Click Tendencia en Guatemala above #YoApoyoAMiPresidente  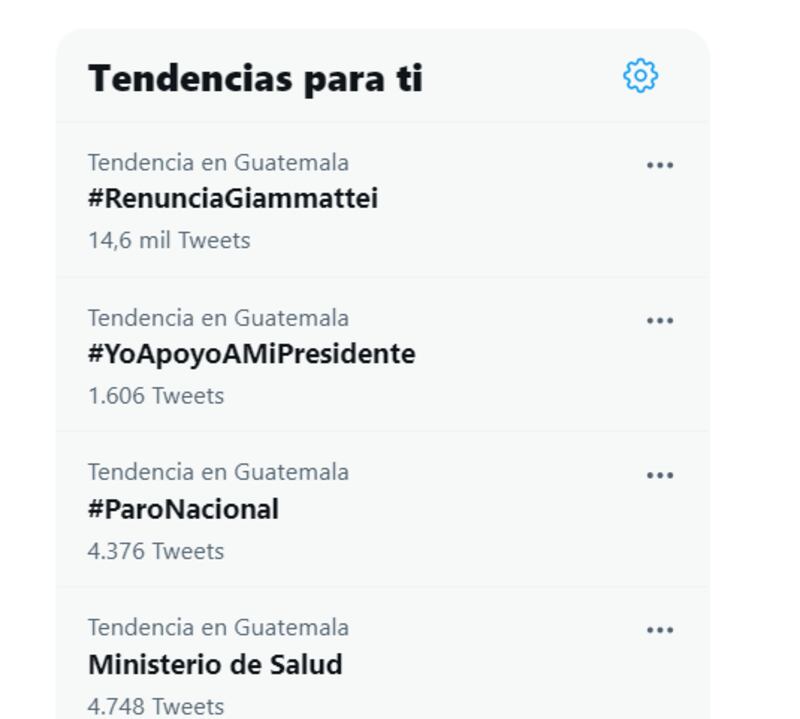218,318
